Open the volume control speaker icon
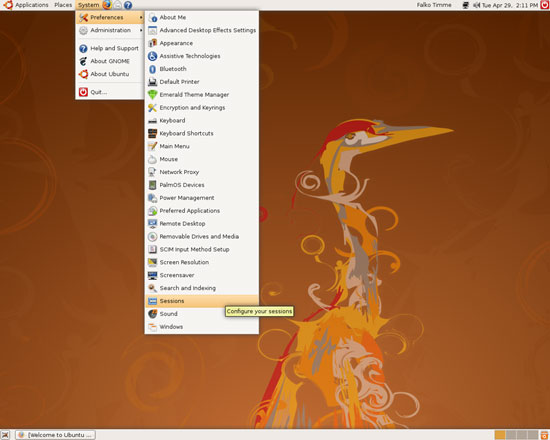This screenshot has width=550, height=440. 476,5
